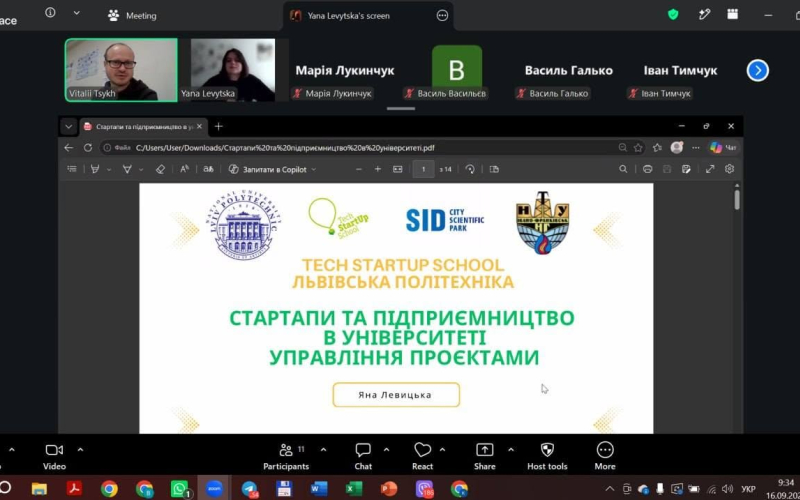The image size is (800, 500).
Task: Select the PDF highlighter tool
Action: click(x=127, y=169)
